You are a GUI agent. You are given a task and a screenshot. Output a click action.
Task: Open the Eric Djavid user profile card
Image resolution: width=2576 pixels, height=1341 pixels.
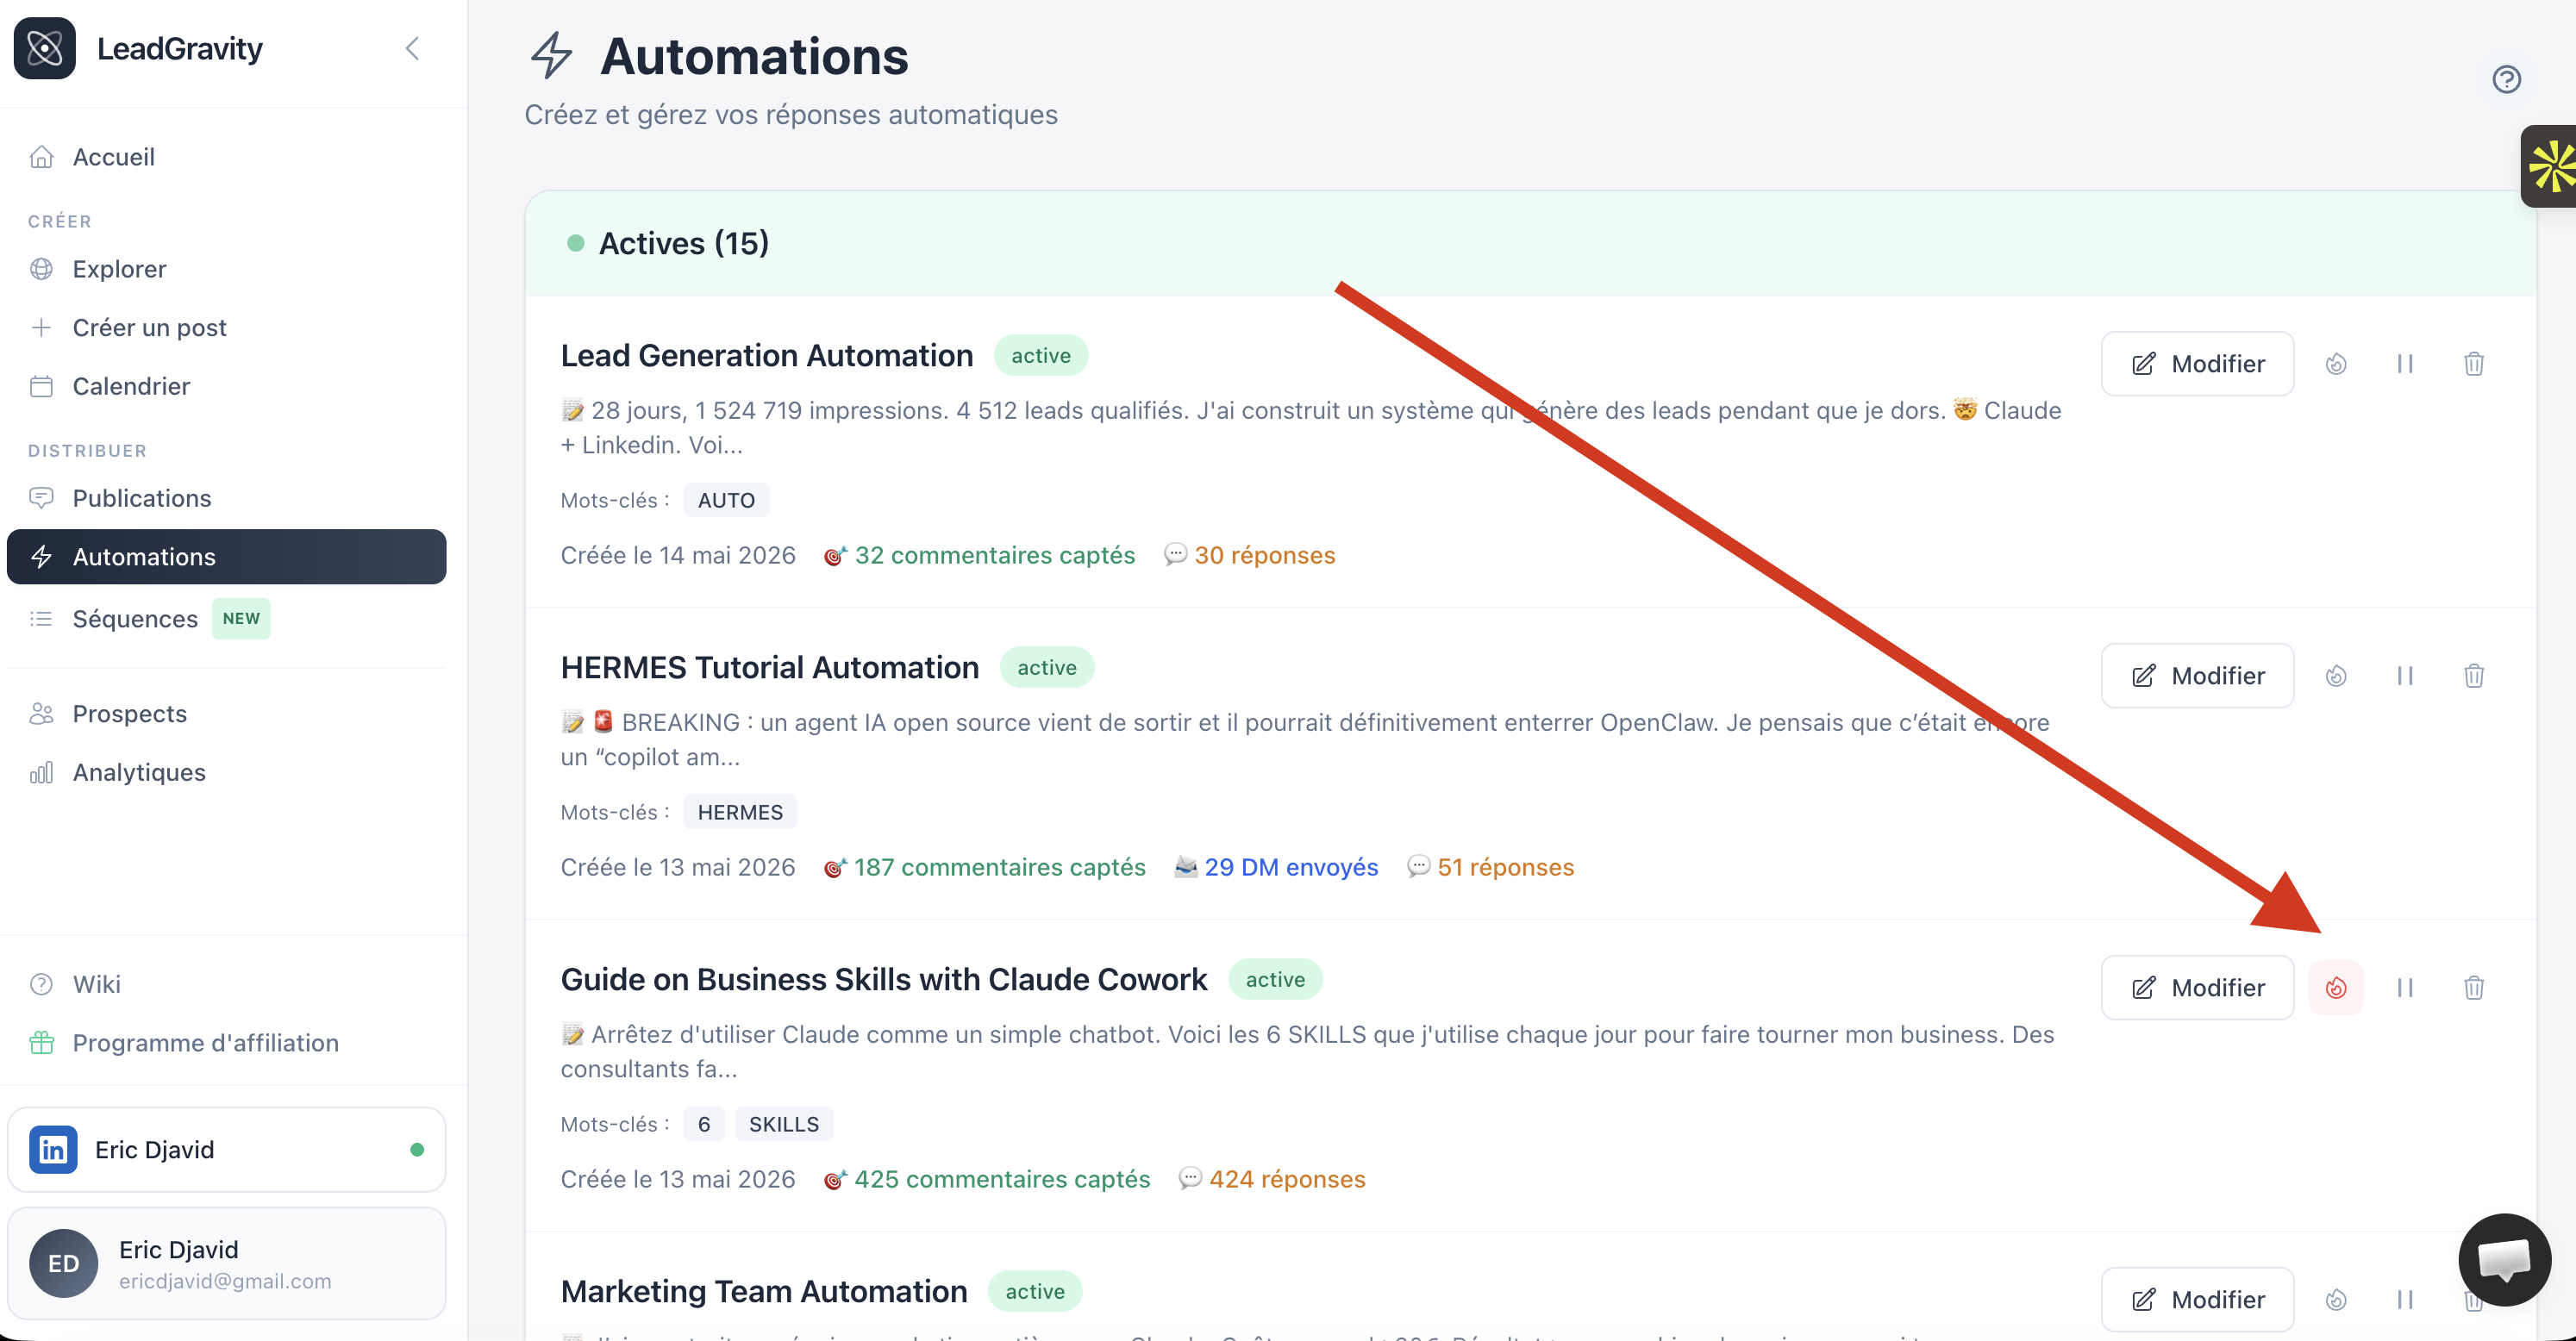click(226, 1264)
